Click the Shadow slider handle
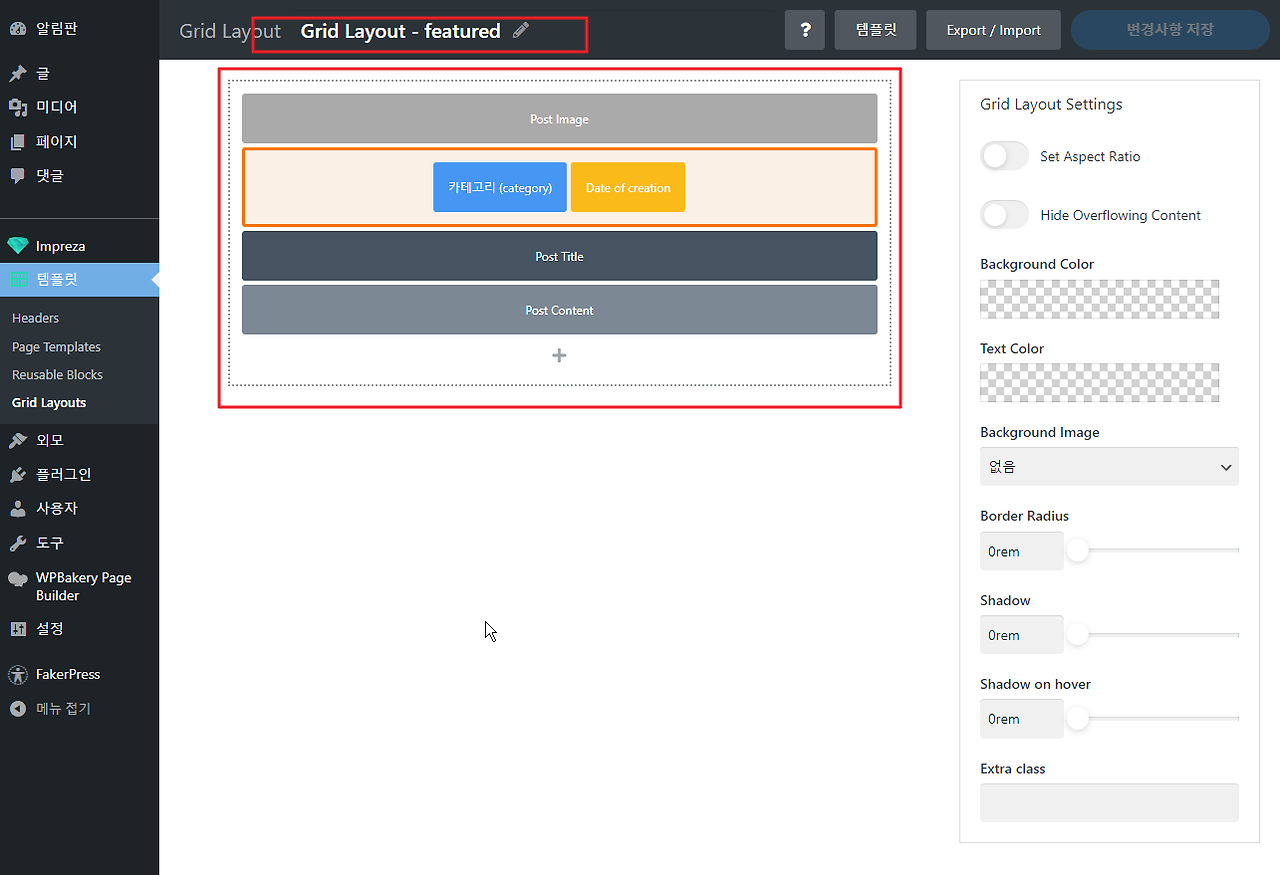The image size is (1280, 875). (1077, 635)
